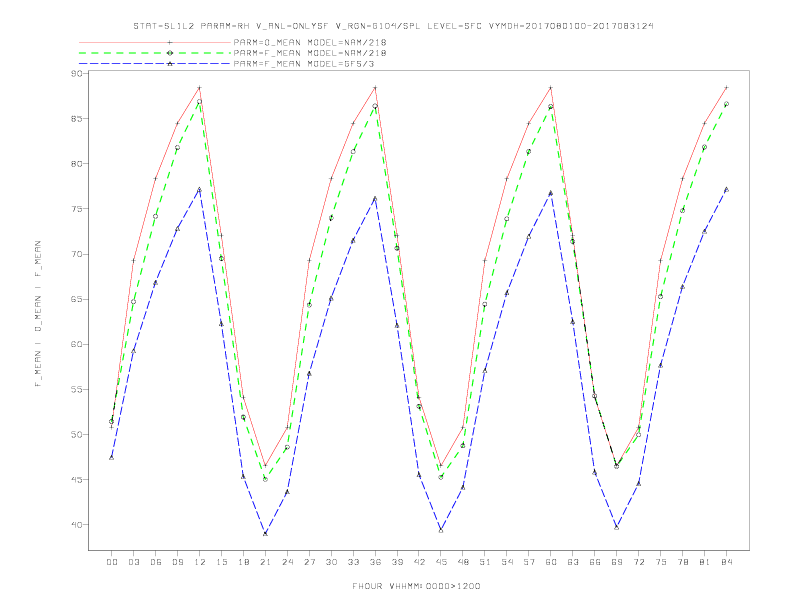Click x-axis tick label 42
The image size is (792, 612).
pos(419,562)
